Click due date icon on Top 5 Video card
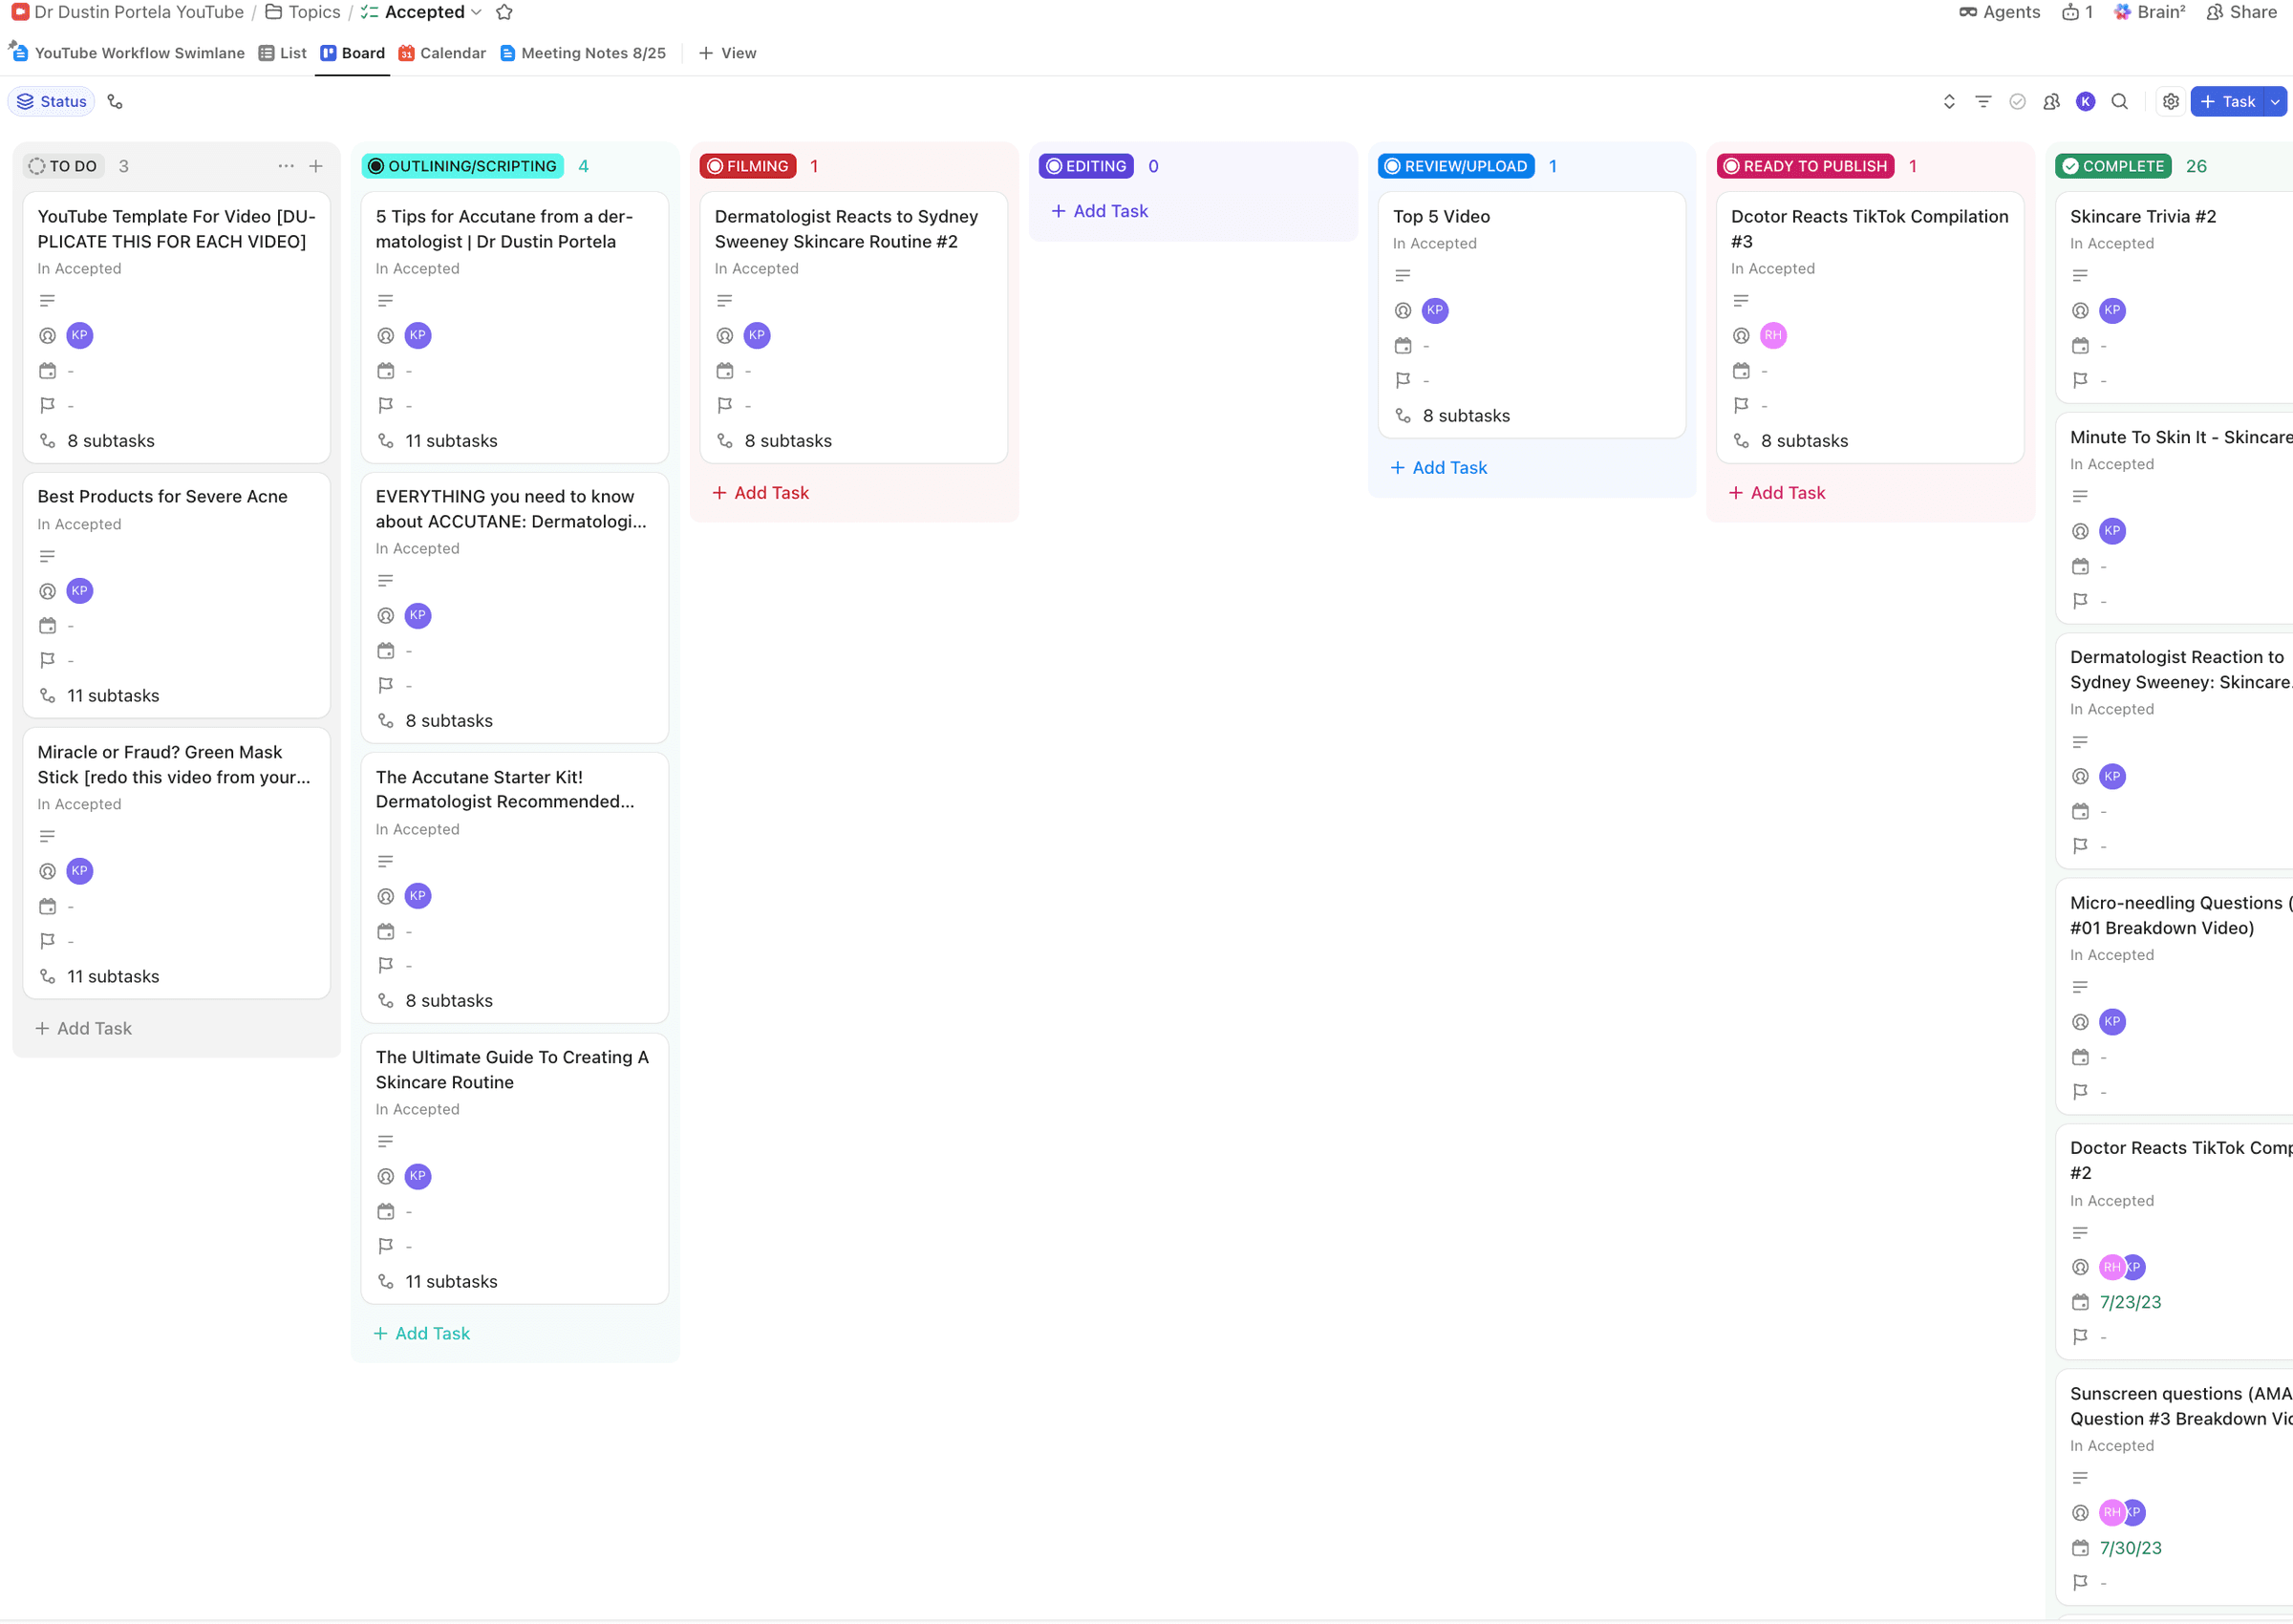The height and width of the screenshot is (1624, 2293). [1403, 346]
